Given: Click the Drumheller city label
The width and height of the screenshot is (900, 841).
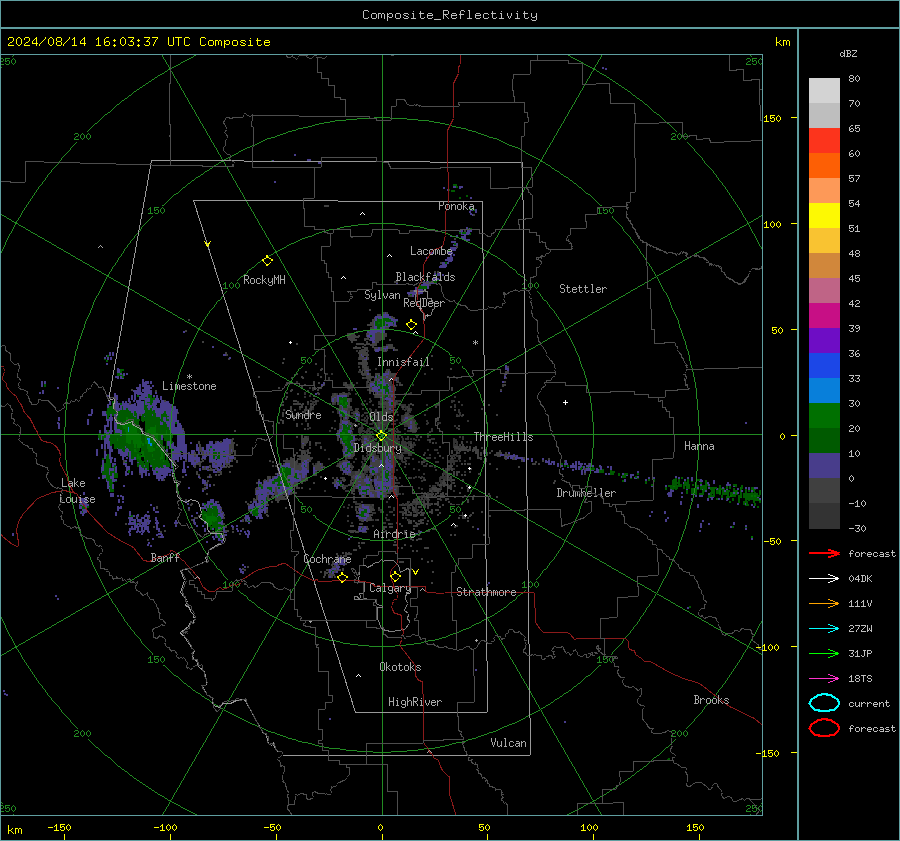Looking at the screenshot, I should pos(586,493).
